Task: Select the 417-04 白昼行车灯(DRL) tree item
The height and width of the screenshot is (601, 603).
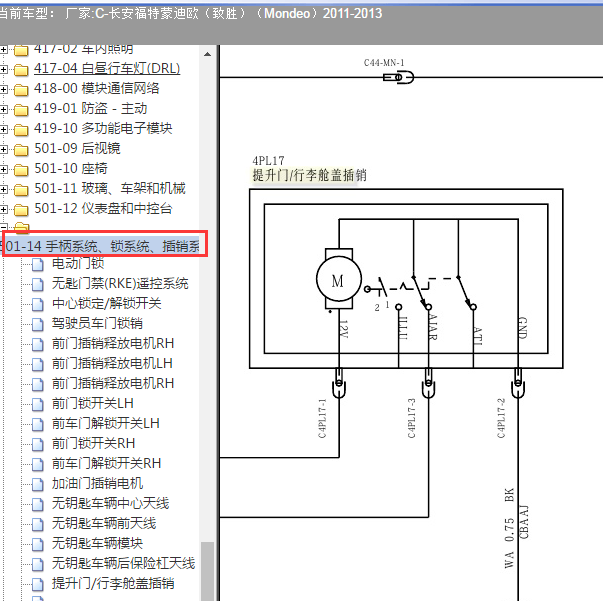Action: point(107,69)
